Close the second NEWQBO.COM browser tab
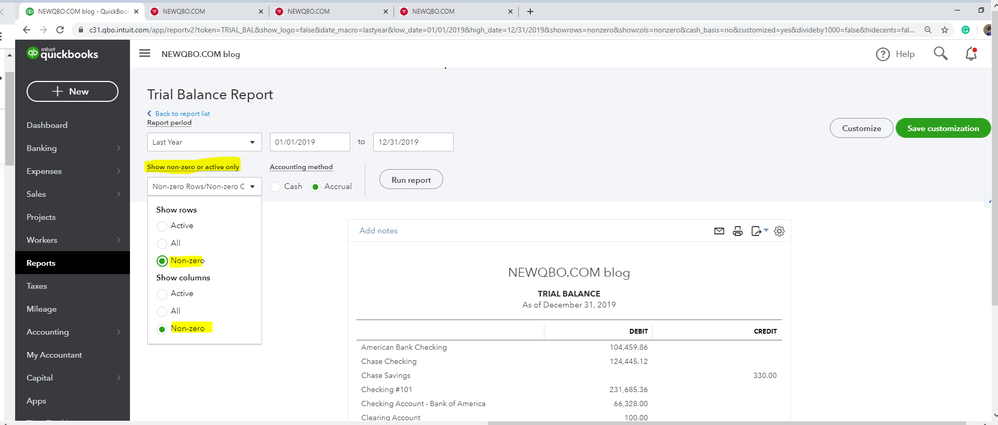This screenshot has width=998, height=425. tap(262, 11)
